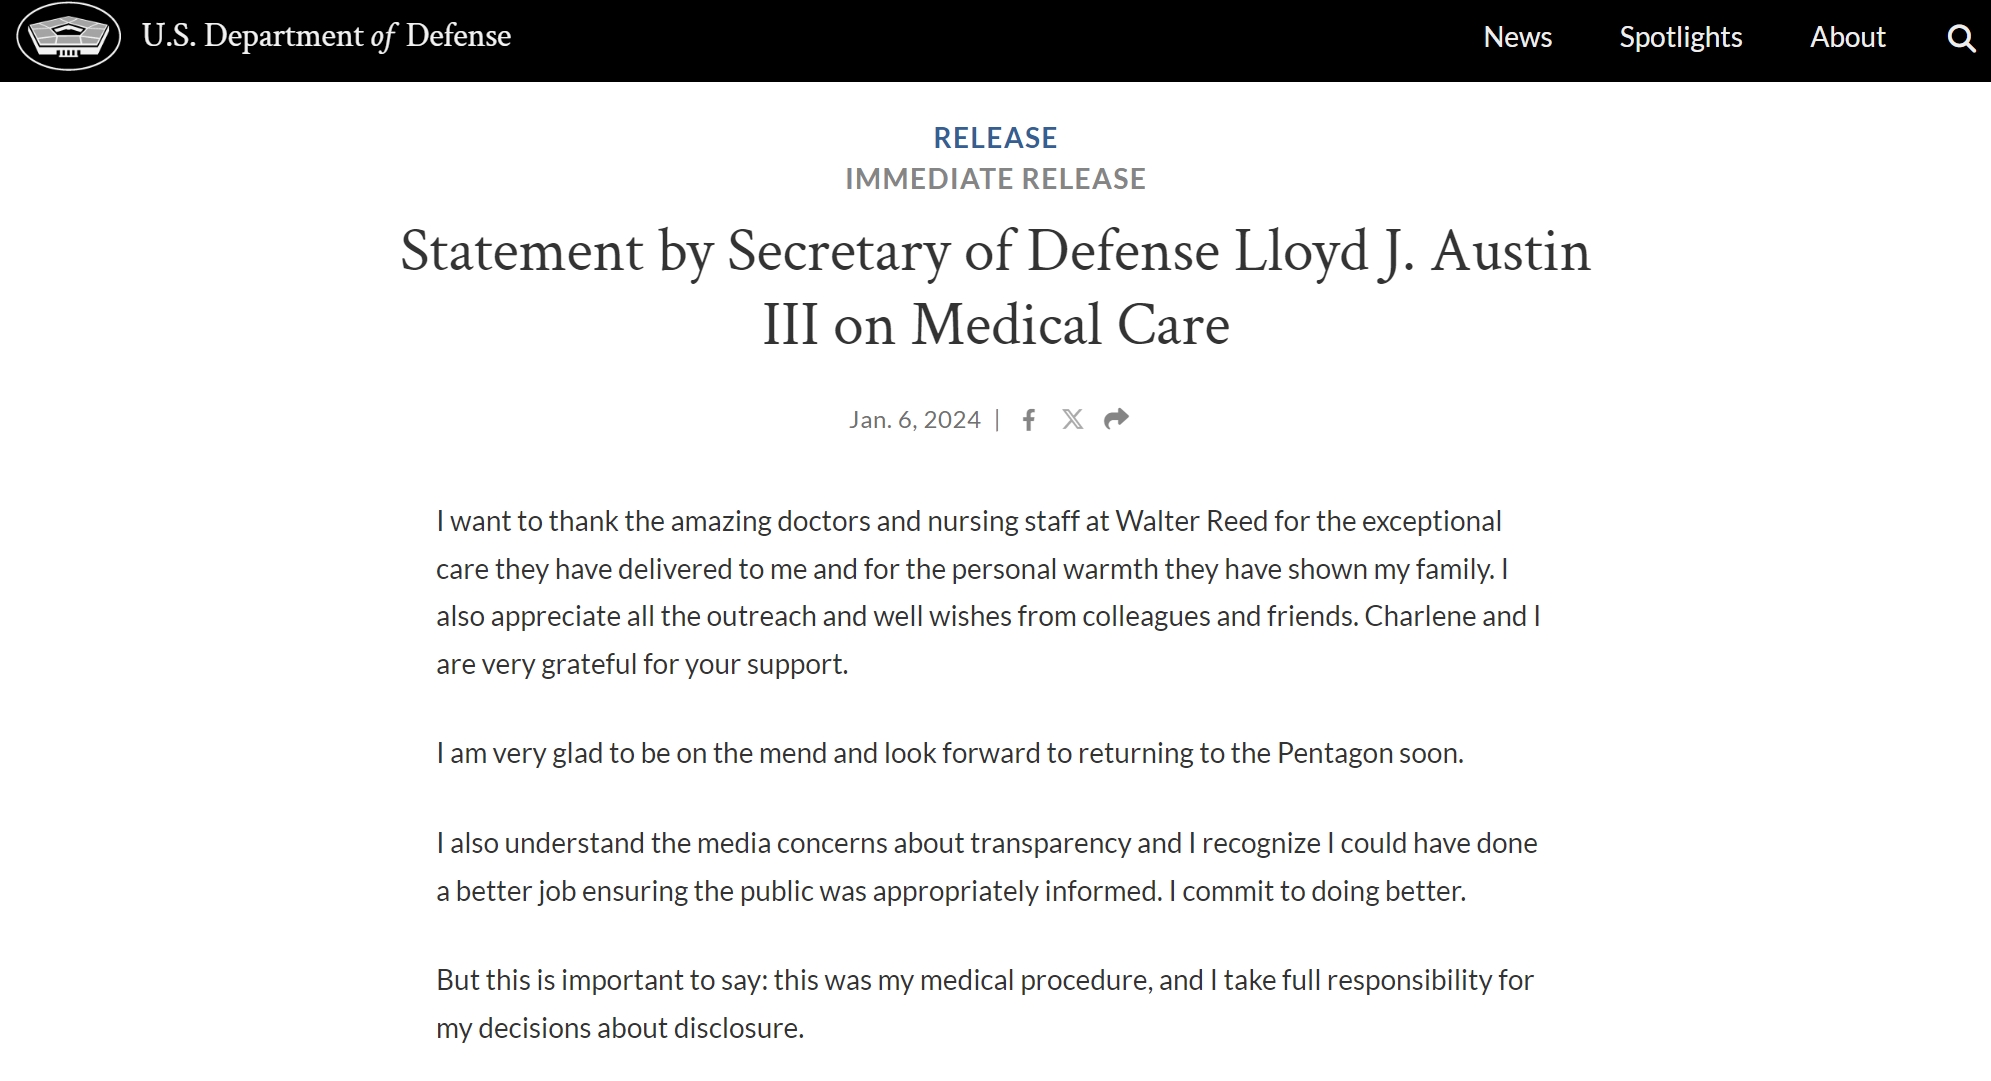Click the sentence about returning to the Pentagon
The width and height of the screenshot is (1991, 1081).
pyautogui.click(x=949, y=753)
